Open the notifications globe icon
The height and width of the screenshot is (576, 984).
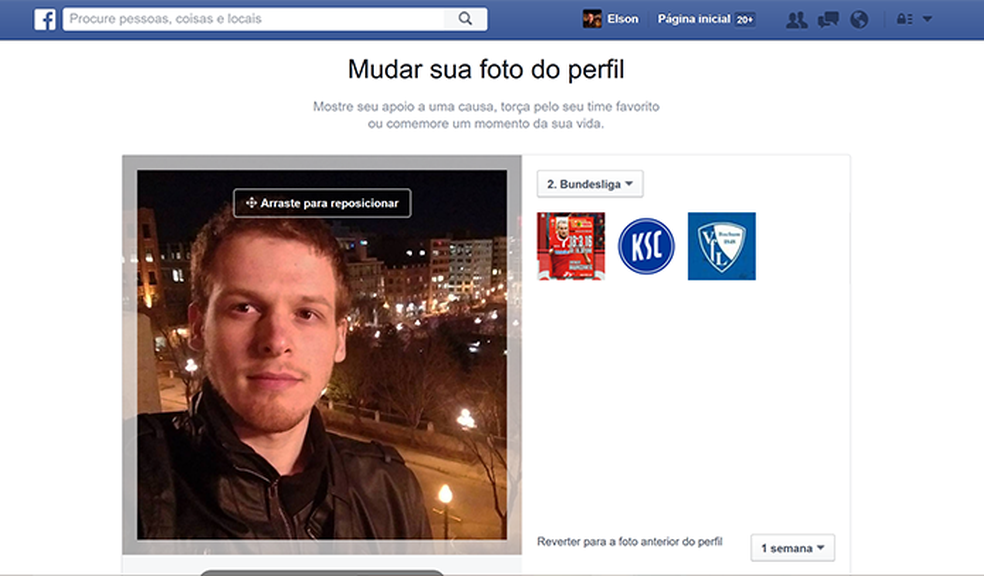[x=859, y=18]
